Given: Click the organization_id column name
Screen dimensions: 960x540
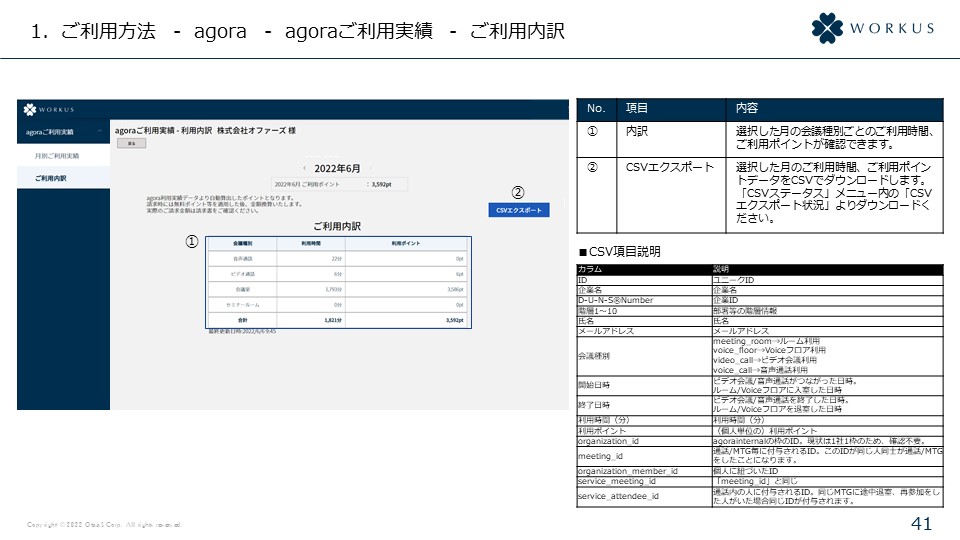Looking at the screenshot, I should point(608,441).
